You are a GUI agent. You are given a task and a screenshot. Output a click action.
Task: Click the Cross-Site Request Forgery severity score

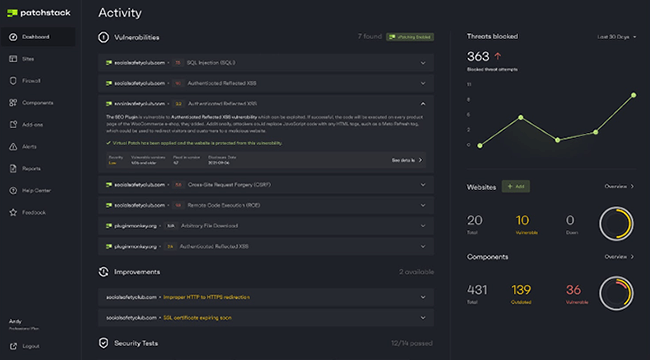pyautogui.click(x=178, y=185)
